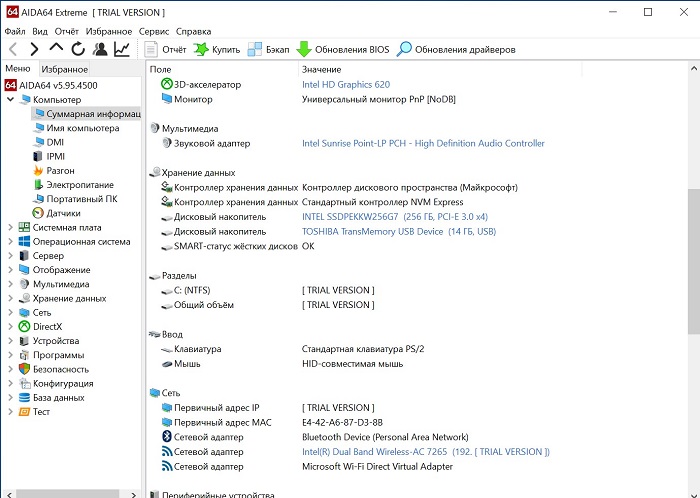Open the user/remote icon in the toolbar
This screenshot has height=498, width=700.
coord(100,49)
